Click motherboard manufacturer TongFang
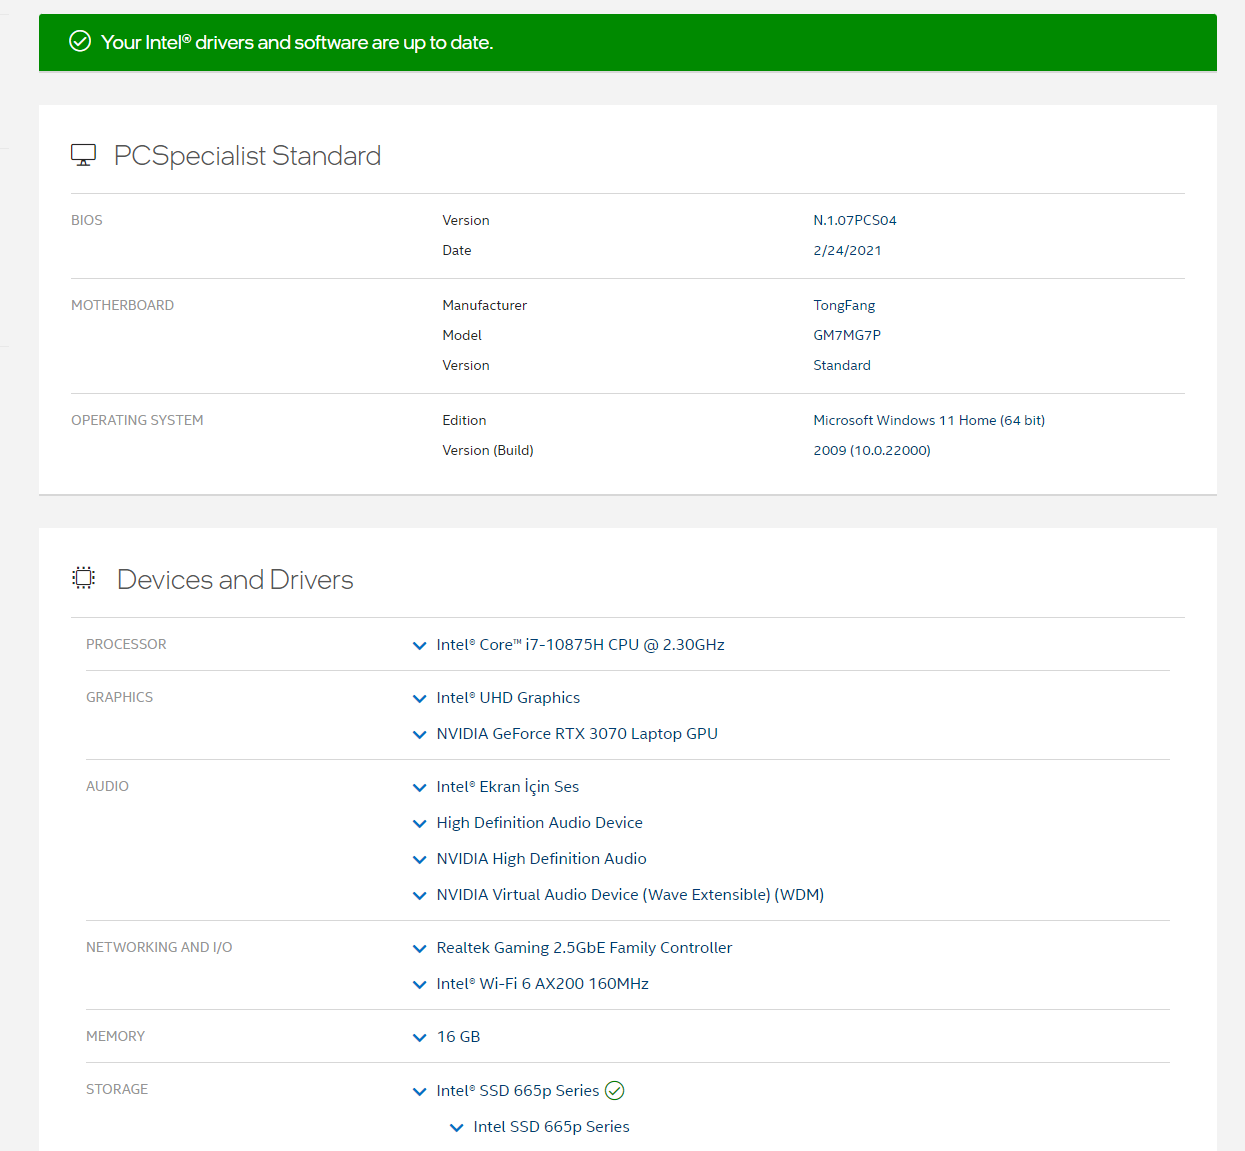This screenshot has height=1151, width=1245. coord(844,305)
